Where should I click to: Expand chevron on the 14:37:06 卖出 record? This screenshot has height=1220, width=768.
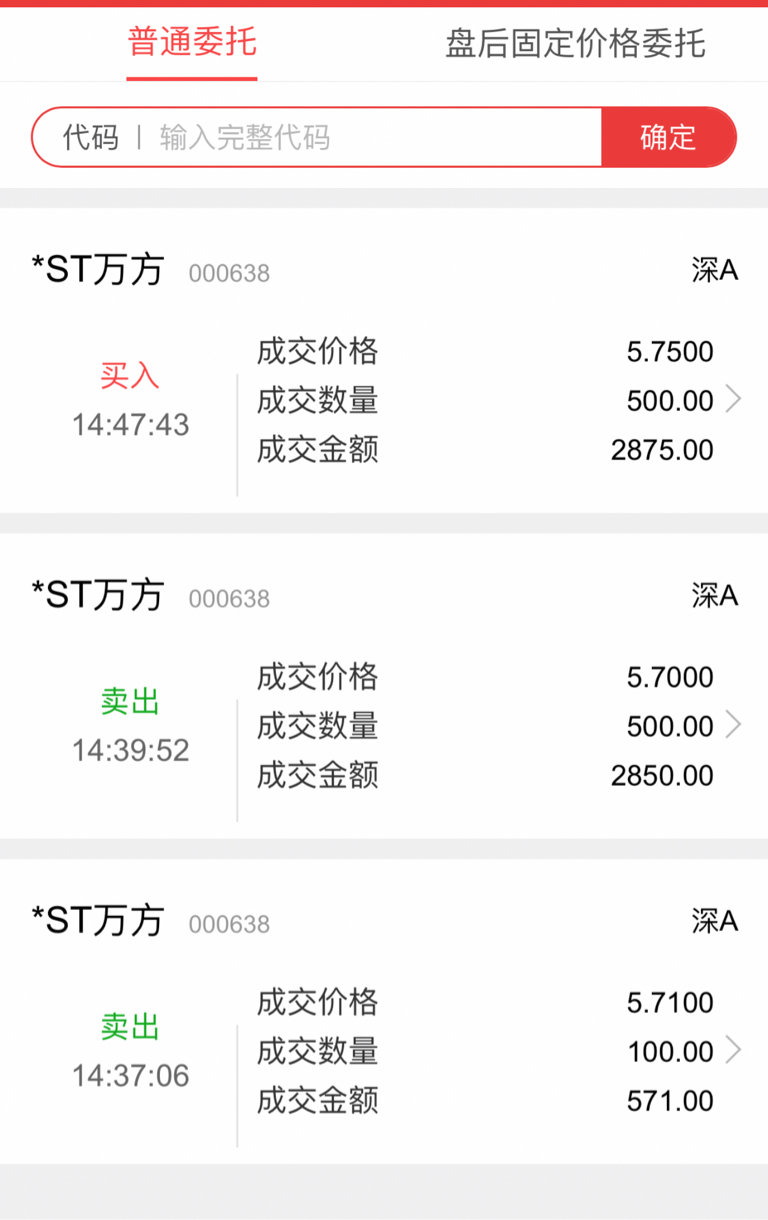734,1050
